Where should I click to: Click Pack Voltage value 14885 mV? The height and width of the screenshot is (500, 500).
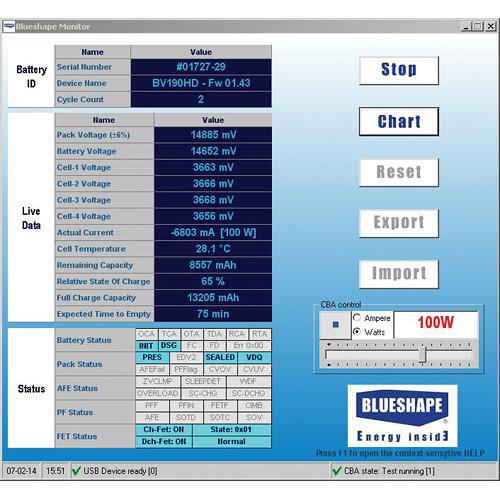(213, 135)
